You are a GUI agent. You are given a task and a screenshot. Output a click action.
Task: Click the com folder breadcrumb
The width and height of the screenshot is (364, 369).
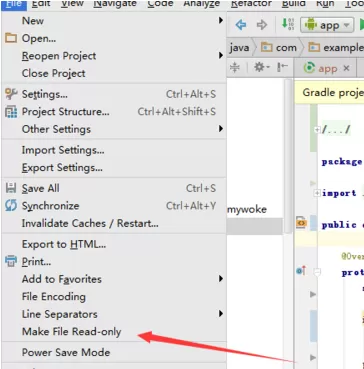coord(279,48)
